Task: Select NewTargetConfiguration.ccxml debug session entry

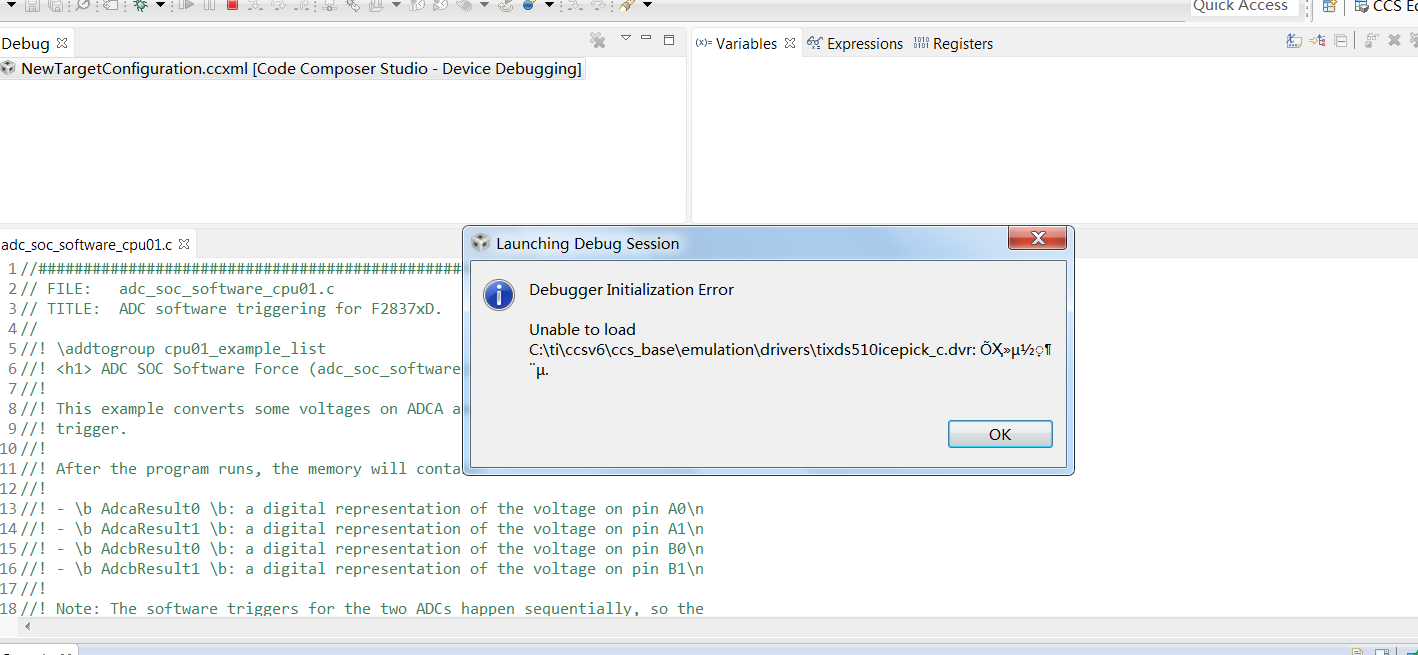Action: click(291, 69)
